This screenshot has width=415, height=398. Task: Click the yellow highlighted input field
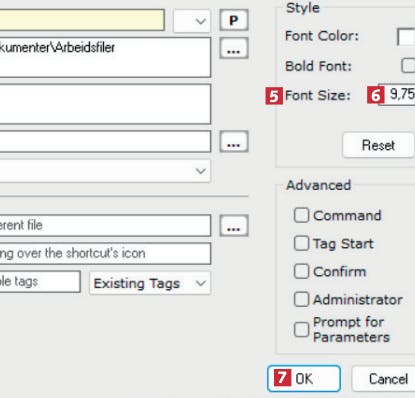82,20
